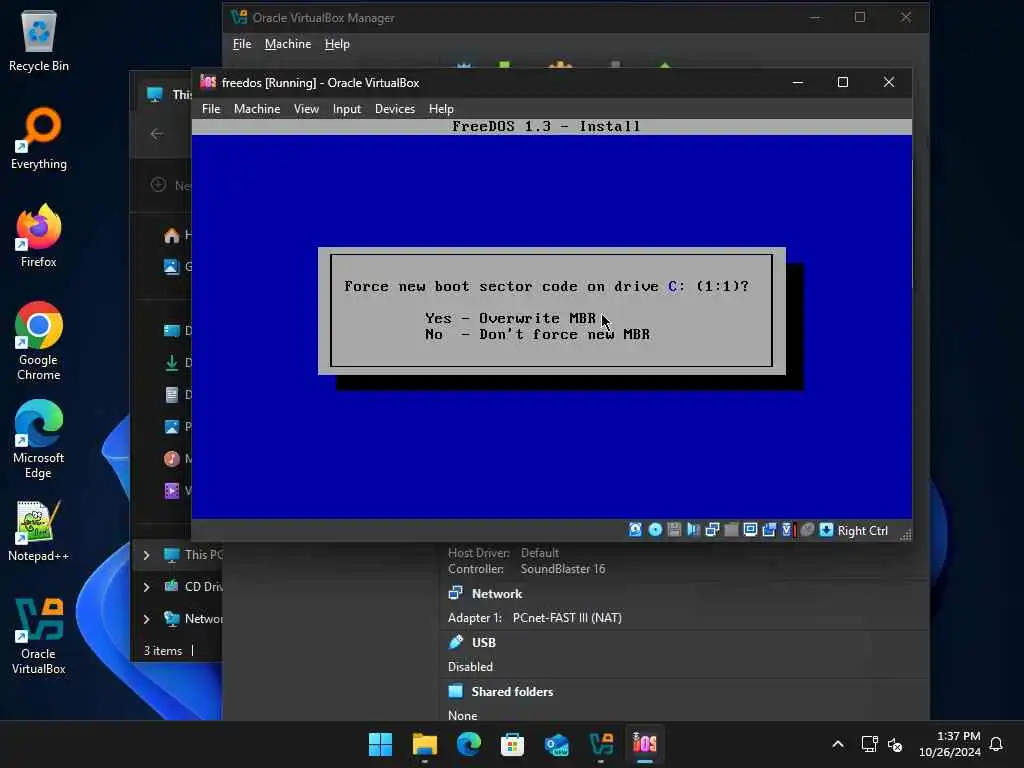Click Gallery icon in File Explorer sidebar

tap(171, 266)
